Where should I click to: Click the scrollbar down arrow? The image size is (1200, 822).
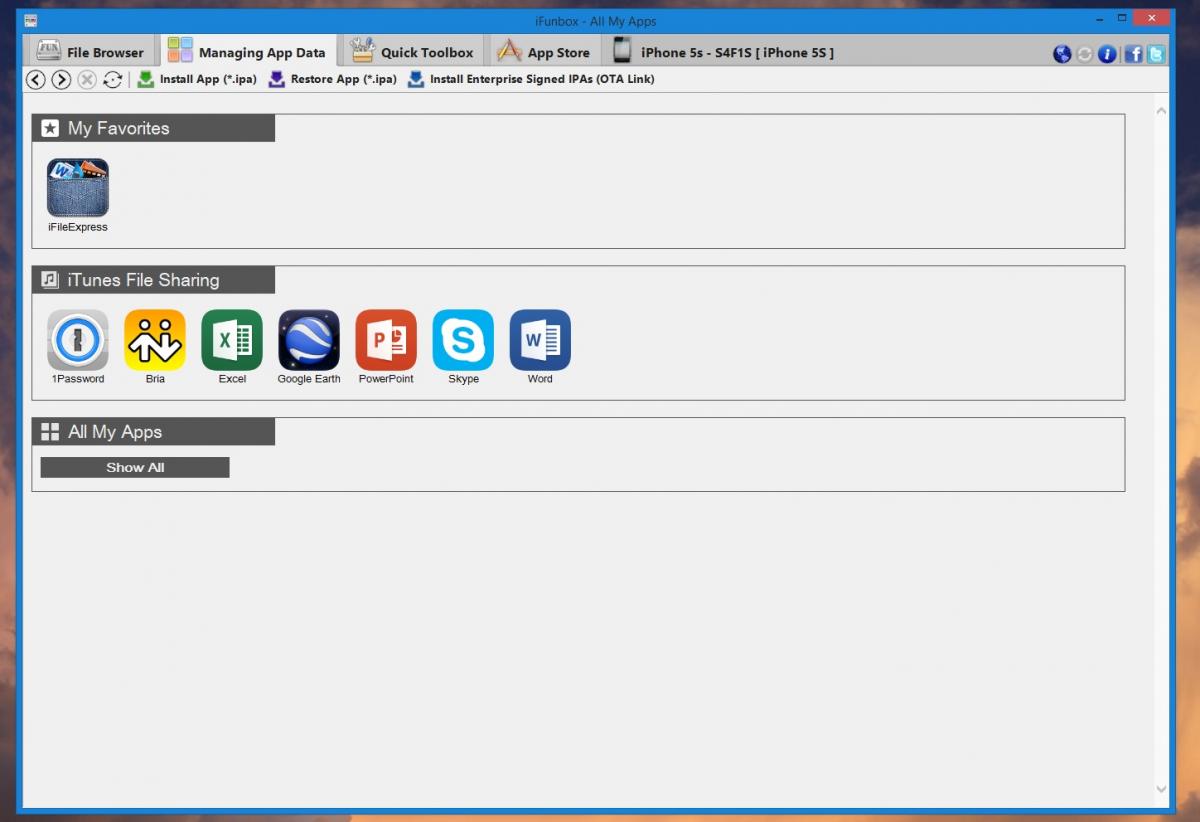pos(1161,789)
